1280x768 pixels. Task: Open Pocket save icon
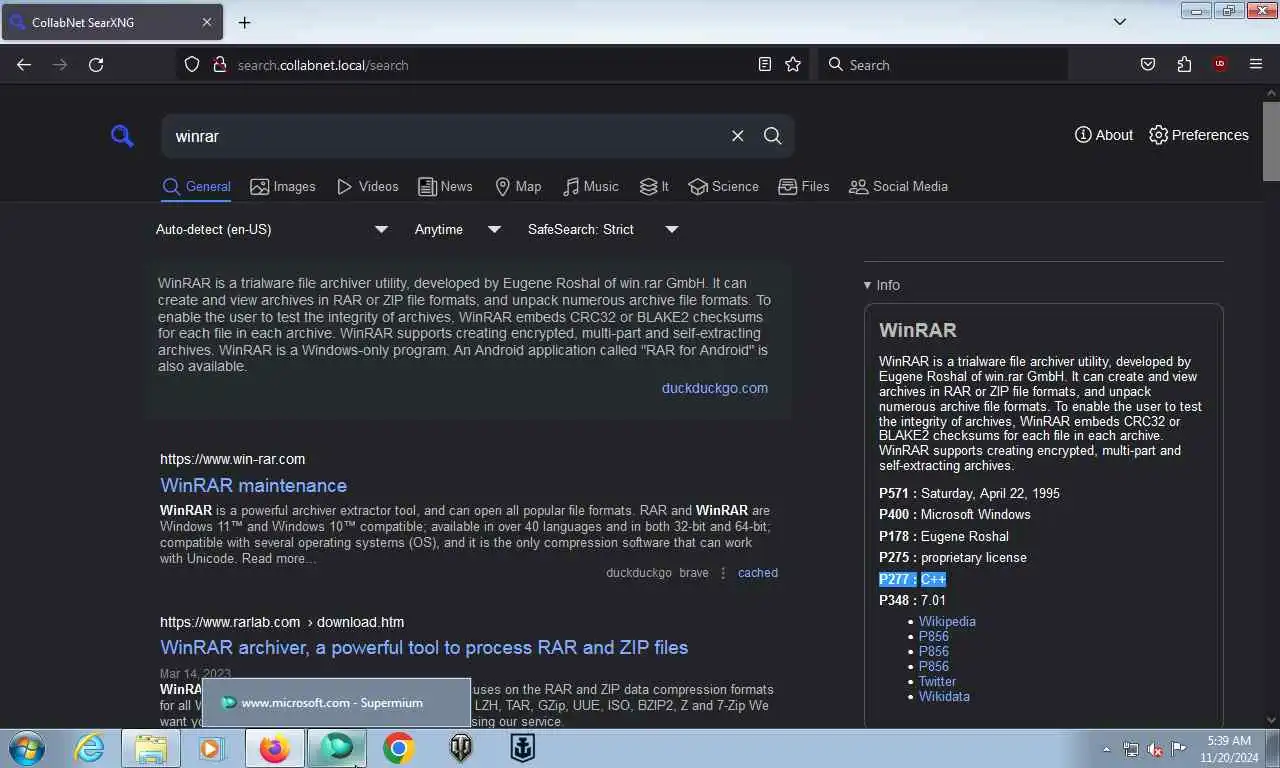coord(1148,64)
